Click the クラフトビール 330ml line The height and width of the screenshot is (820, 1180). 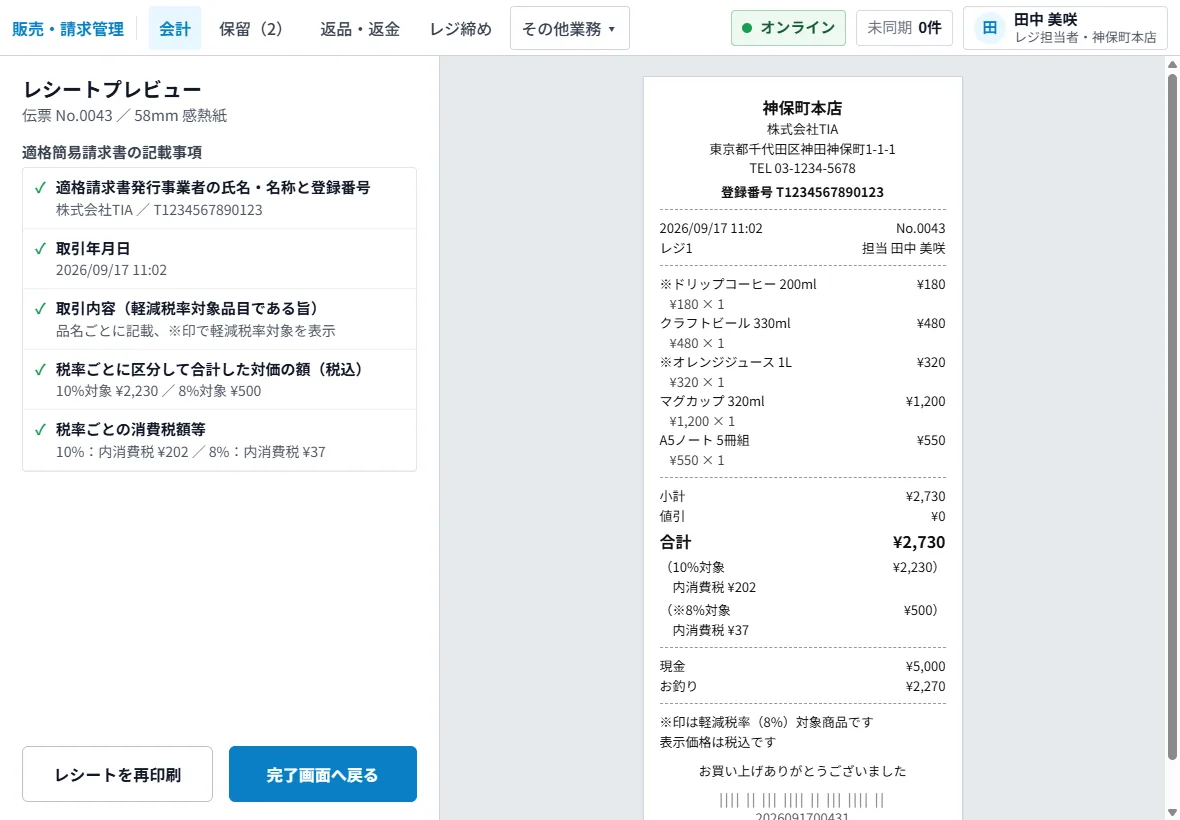(x=802, y=323)
